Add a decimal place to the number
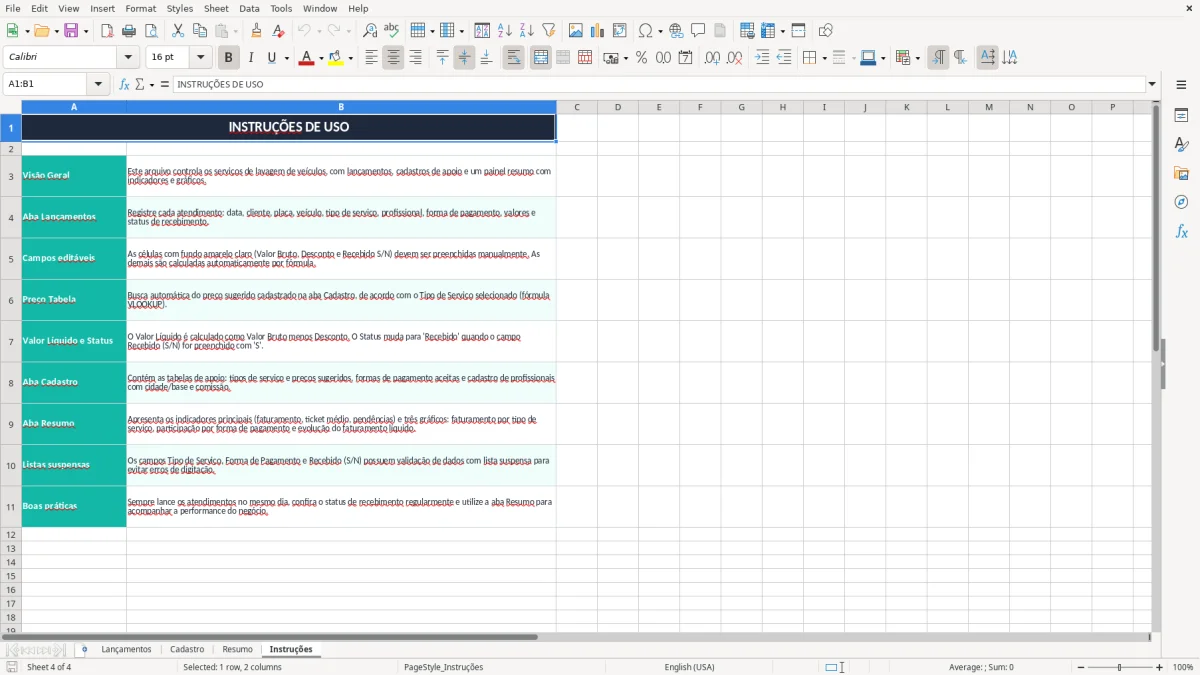This screenshot has width=1200, height=675. [x=712, y=58]
